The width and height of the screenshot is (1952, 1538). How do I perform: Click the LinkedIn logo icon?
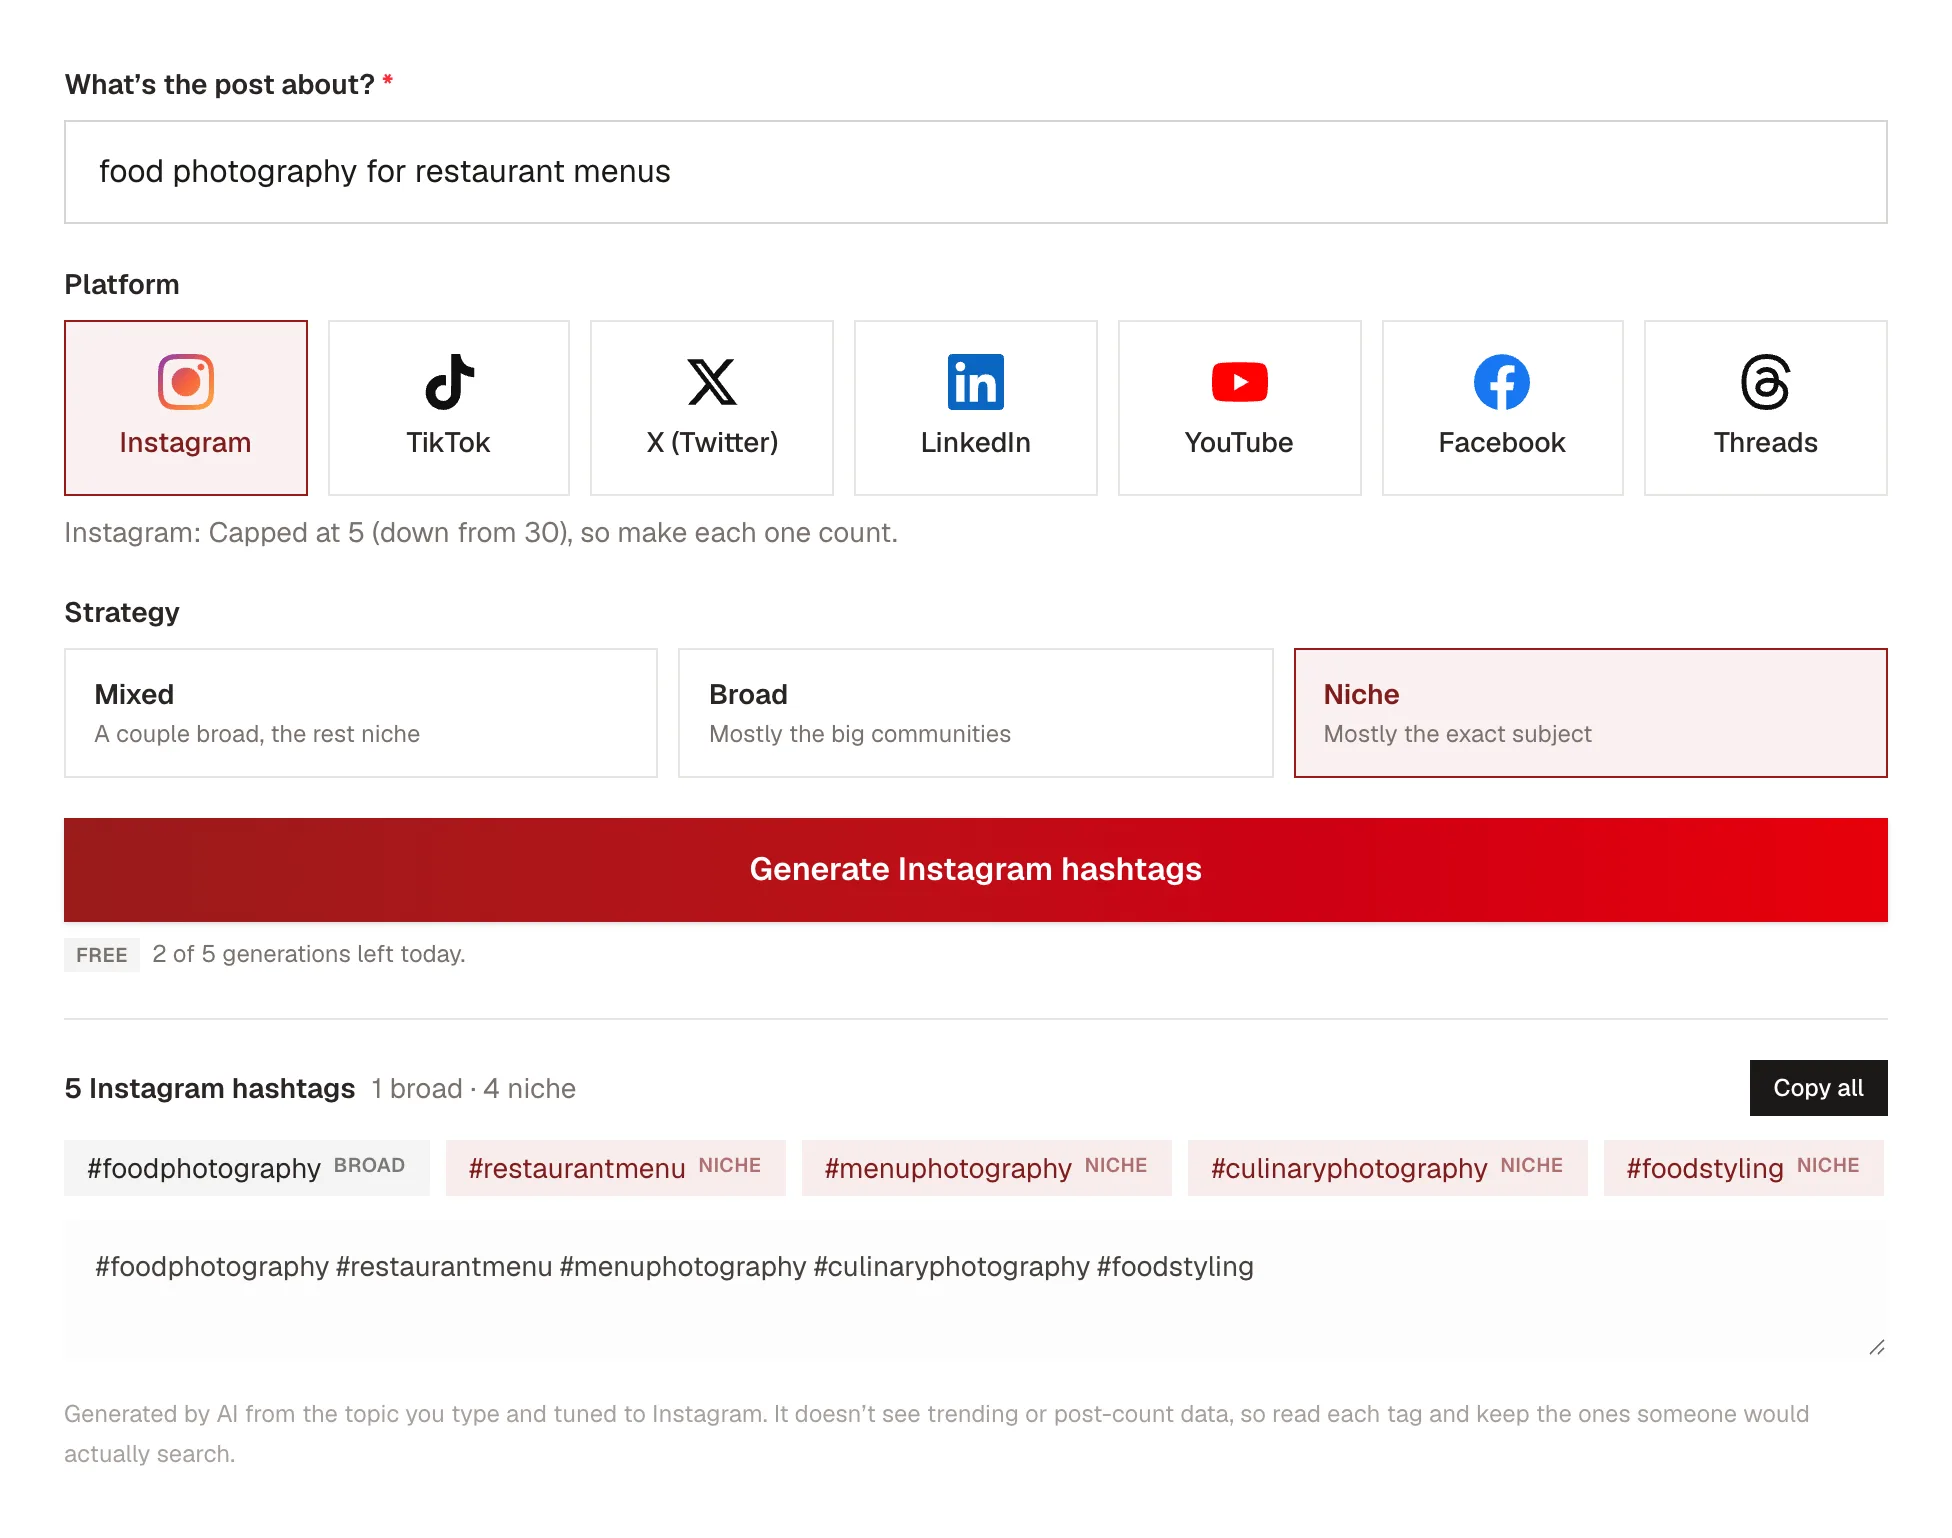pos(976,382)
